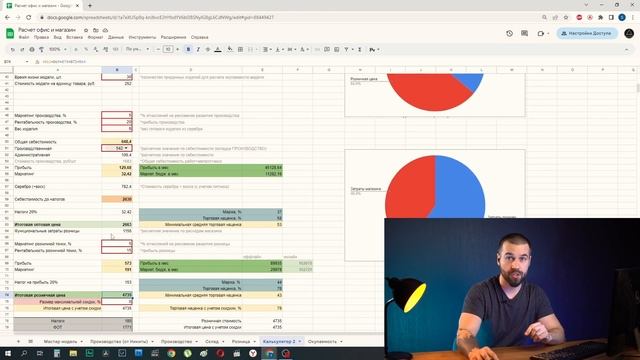Image resolution: width=640 pixels, height=360 pixels.
Task: Open Вставка menu
Action: [74, 37]
